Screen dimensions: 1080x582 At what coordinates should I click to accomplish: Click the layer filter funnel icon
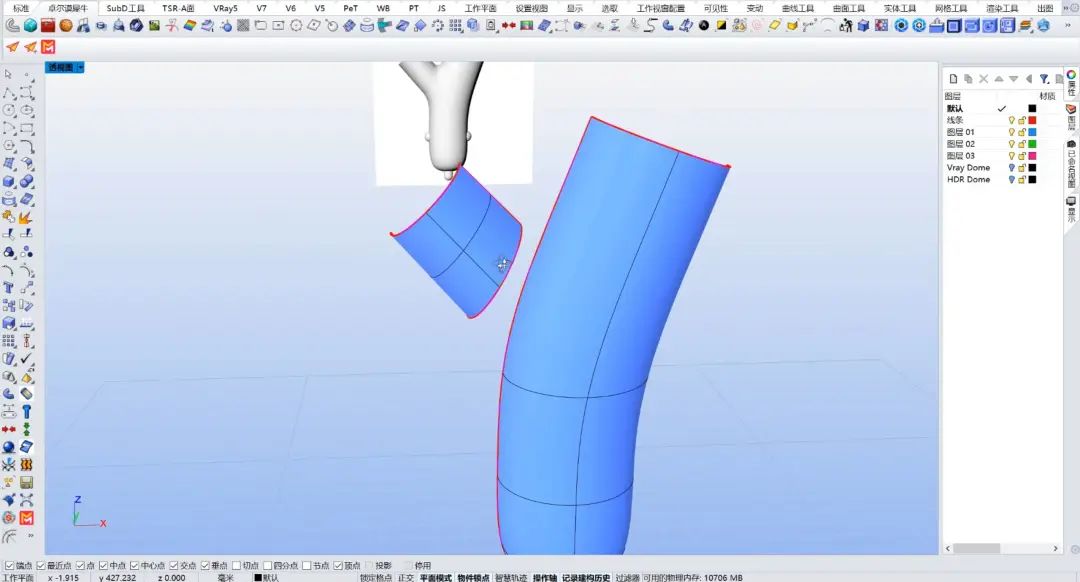pyautogui.click(x=1044, y=79)
